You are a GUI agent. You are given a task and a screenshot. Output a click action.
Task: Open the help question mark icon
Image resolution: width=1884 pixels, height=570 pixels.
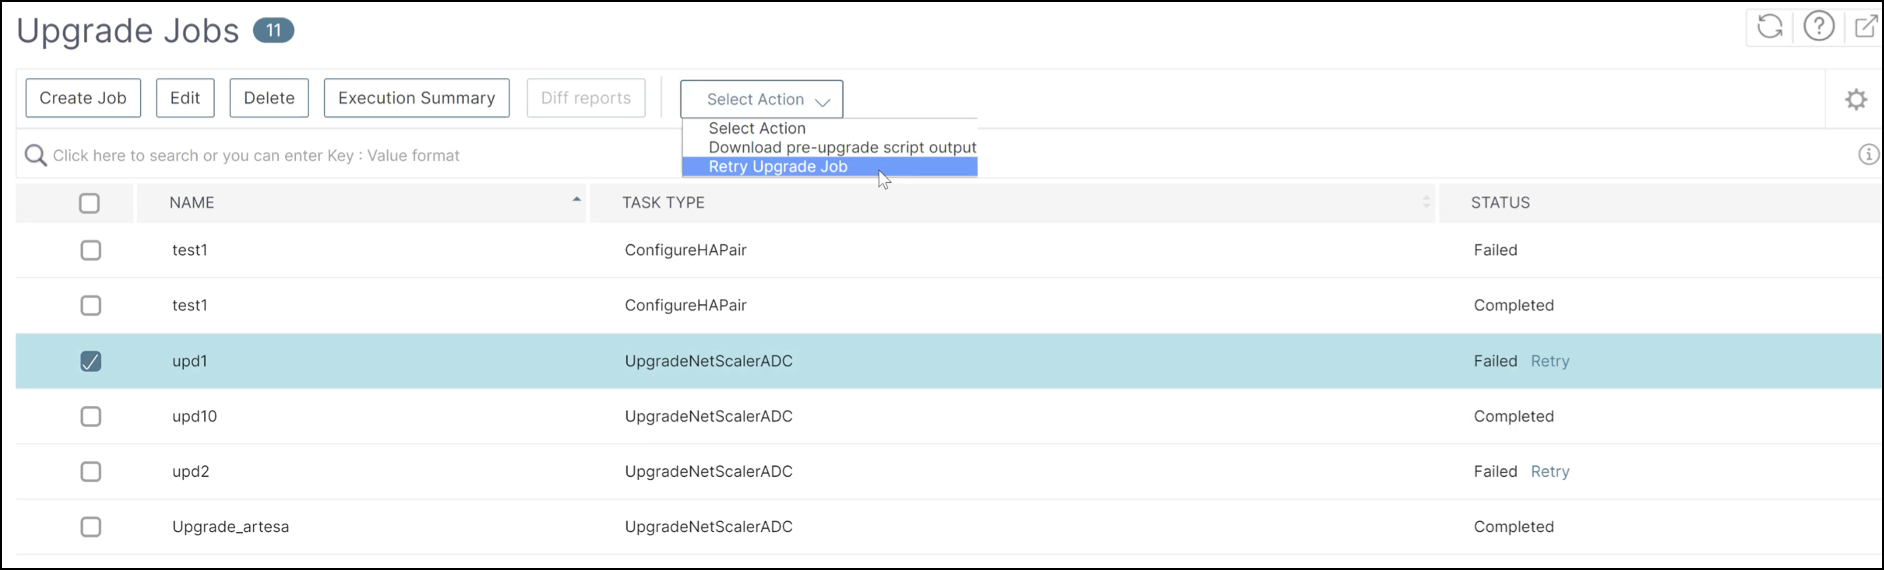click(1819, 27)
